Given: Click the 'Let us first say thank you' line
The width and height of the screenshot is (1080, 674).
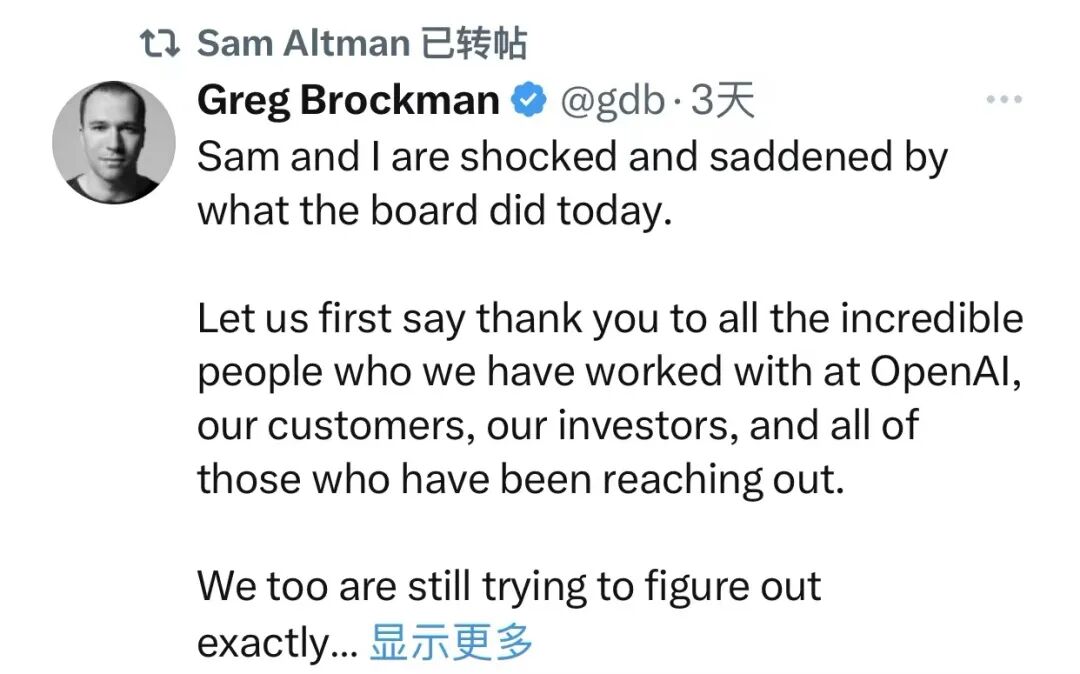Looking at the screenshot, I should click(x=610, y=319).
